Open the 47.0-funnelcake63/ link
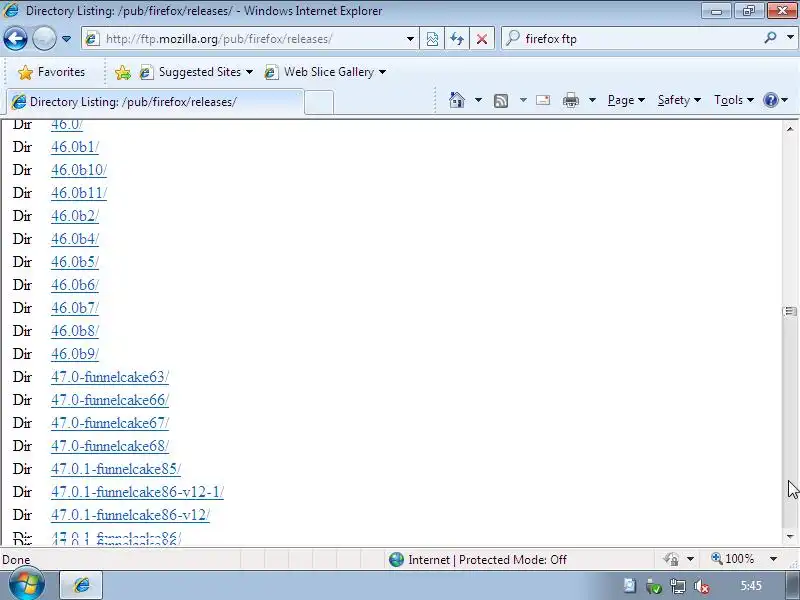 click(x=110, y=377)
